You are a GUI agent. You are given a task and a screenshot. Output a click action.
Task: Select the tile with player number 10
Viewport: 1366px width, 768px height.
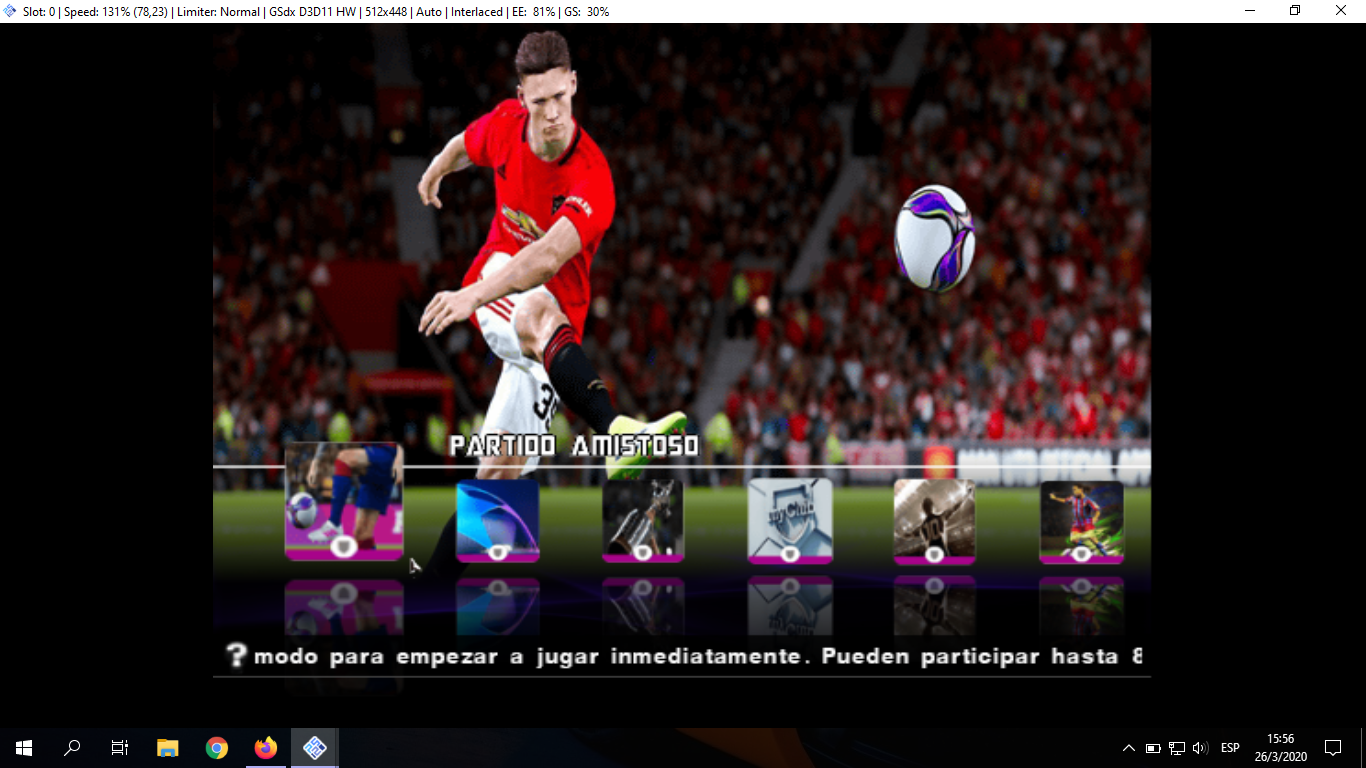coord(934,521)
